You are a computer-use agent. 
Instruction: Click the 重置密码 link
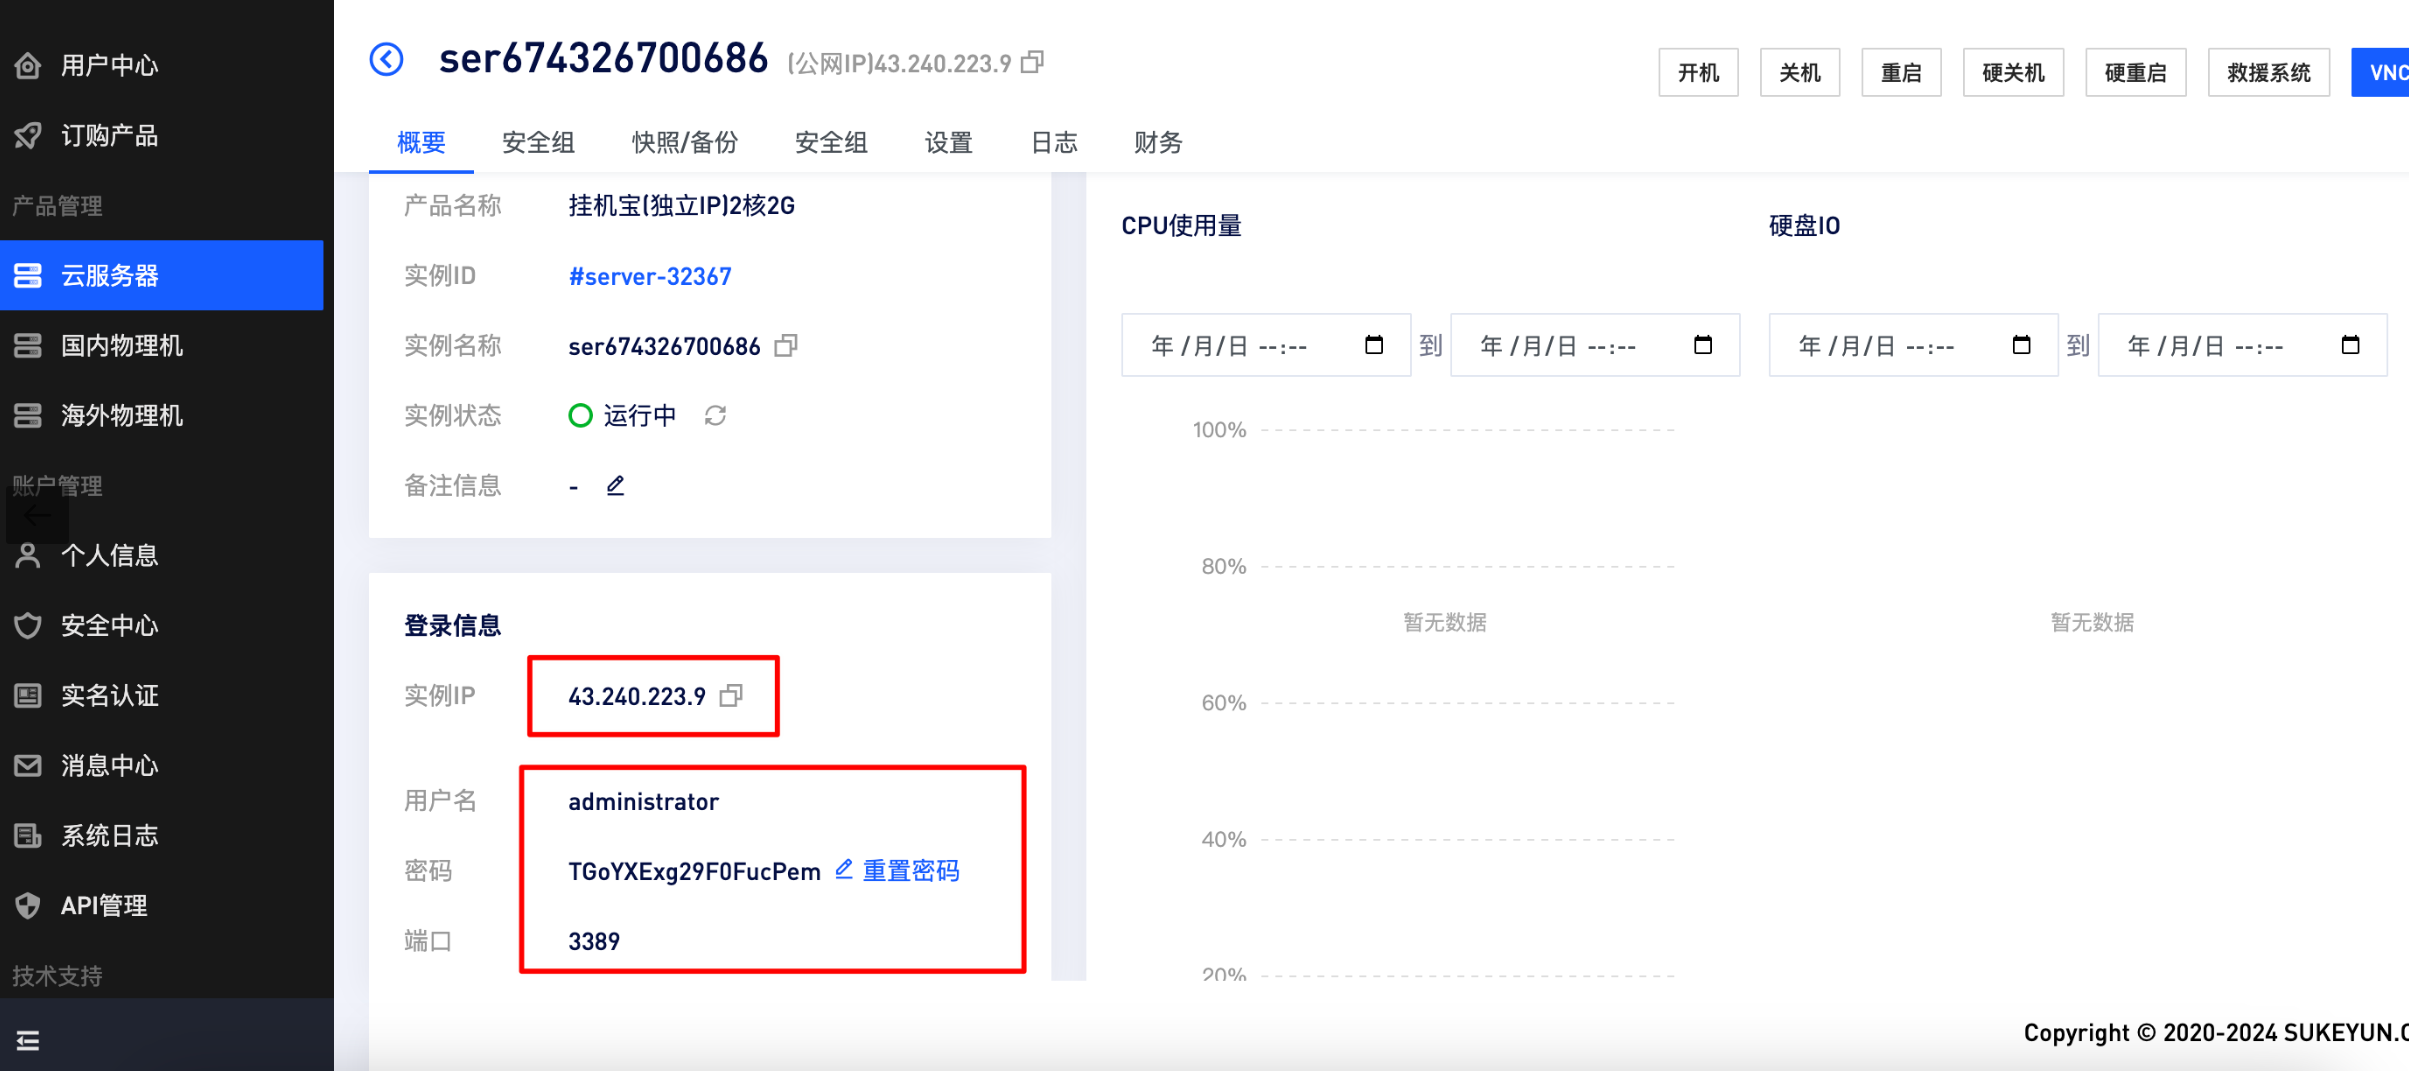tap(910, 871)
